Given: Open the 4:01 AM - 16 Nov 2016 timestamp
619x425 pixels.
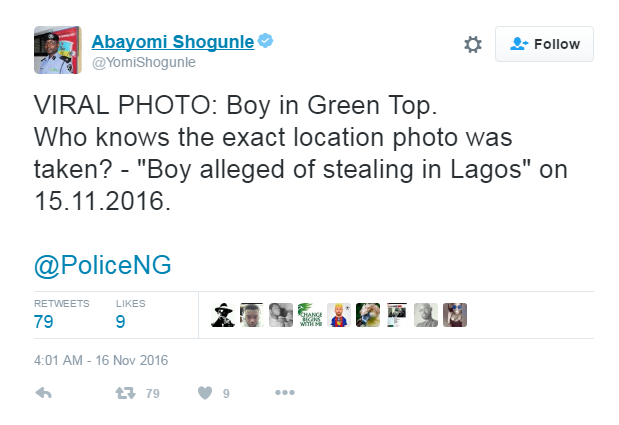Looking at the screenshot, I should [x=101, y=359].
